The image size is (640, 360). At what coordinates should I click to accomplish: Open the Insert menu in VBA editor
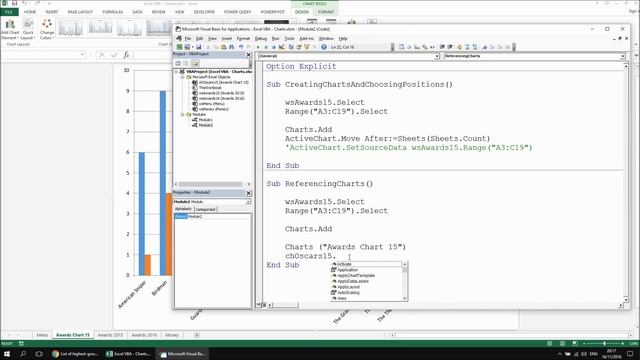click(227, 38)
